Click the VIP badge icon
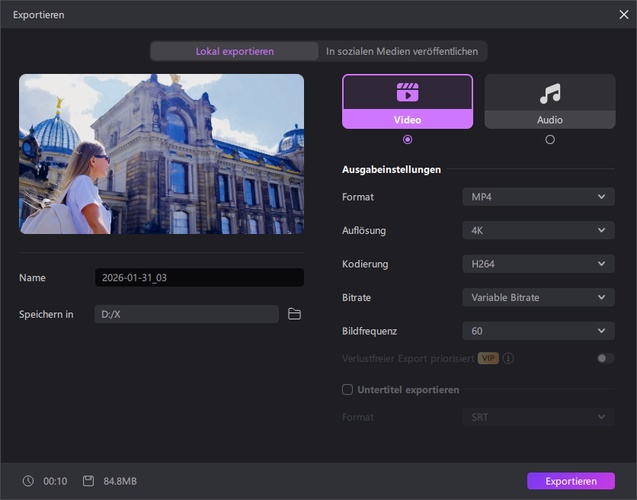This screenshot has width=637, height=500. 488,358
